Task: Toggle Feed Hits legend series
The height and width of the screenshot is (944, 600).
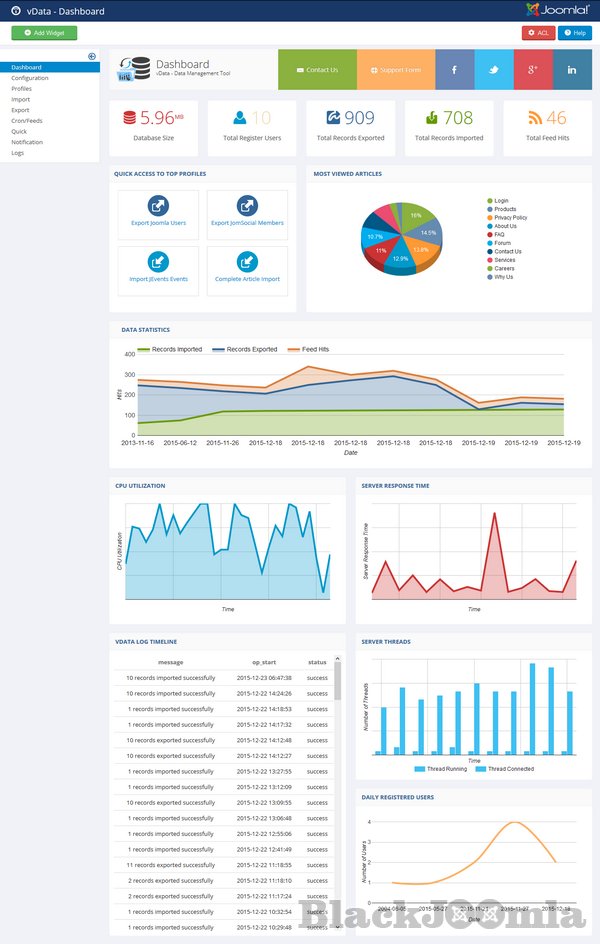Action: pos(309,350)
